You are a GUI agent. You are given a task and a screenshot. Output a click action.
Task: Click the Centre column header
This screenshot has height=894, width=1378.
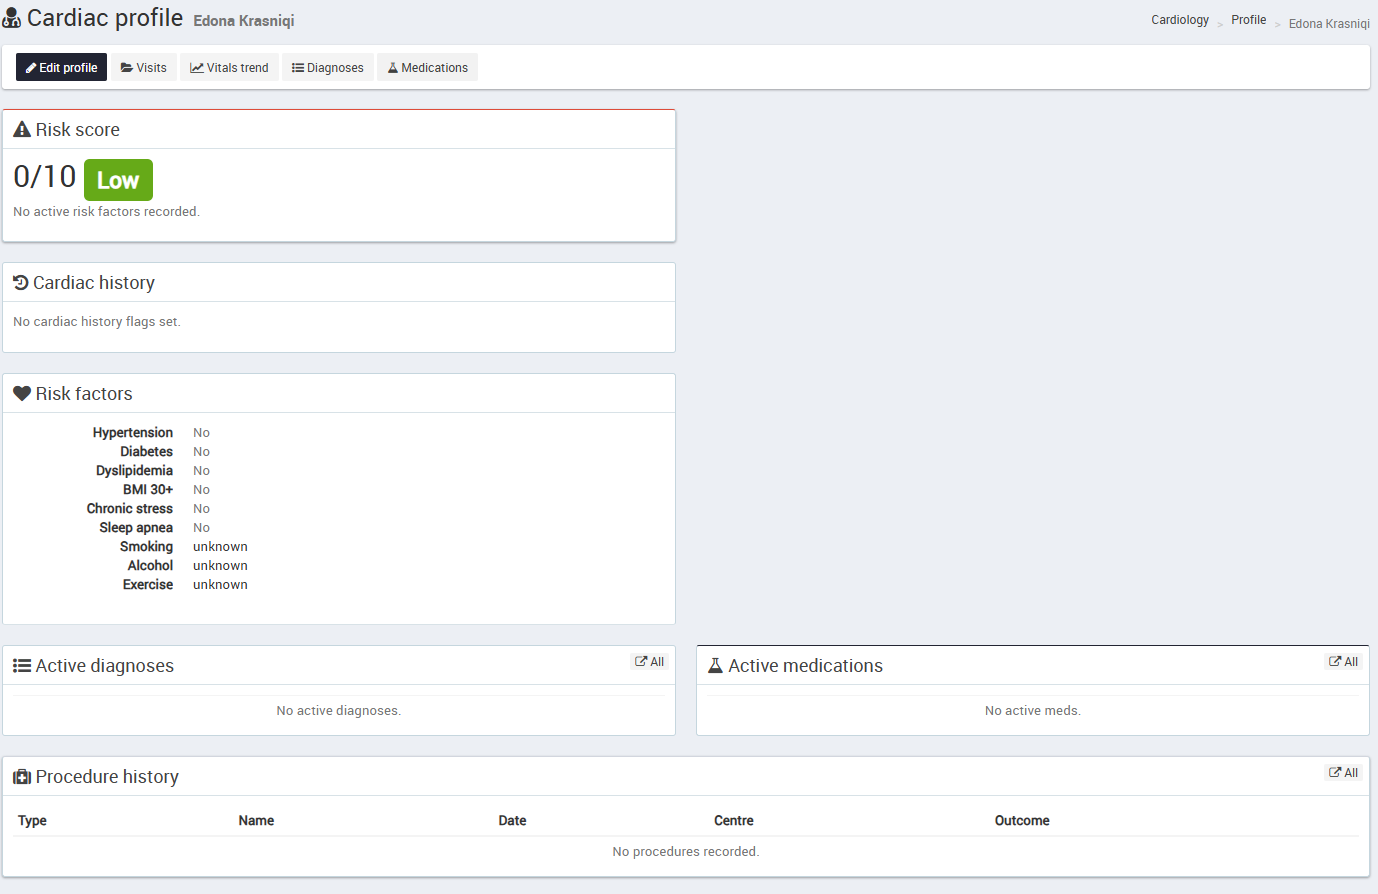point(734,820)
